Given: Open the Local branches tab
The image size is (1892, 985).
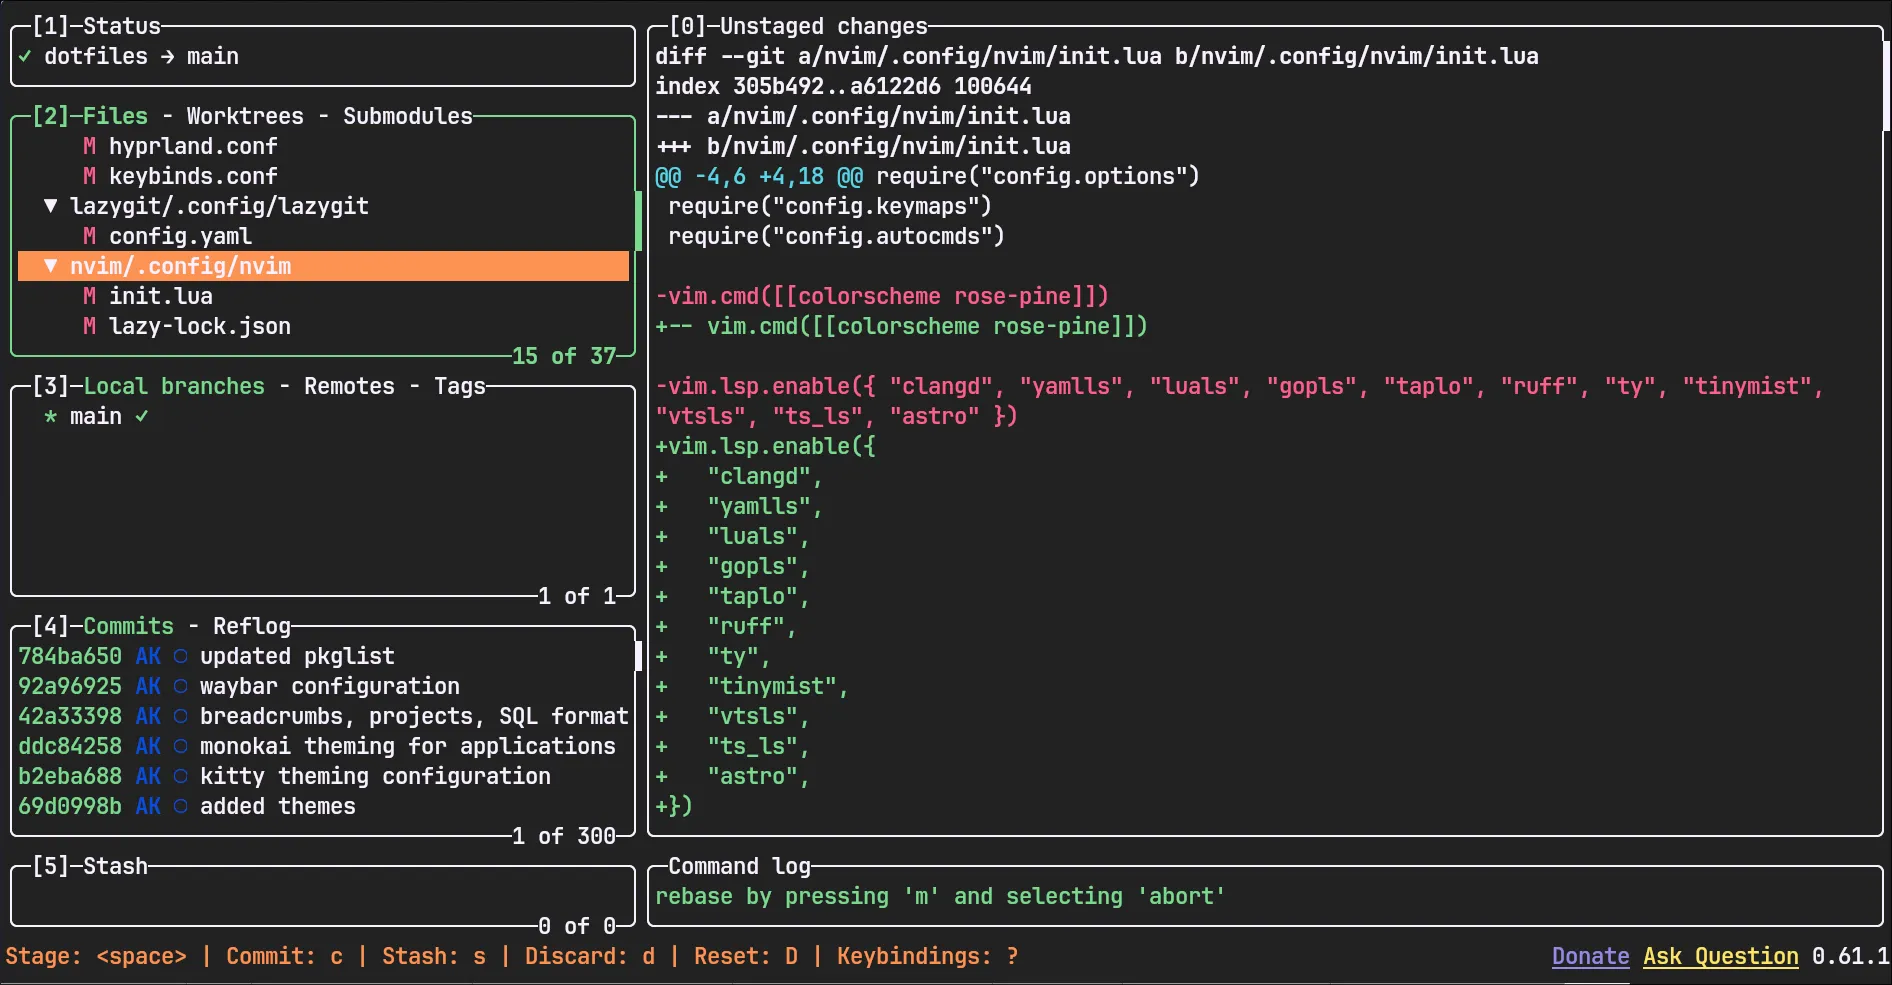Looking at the screenshot, I should point(174,386).
